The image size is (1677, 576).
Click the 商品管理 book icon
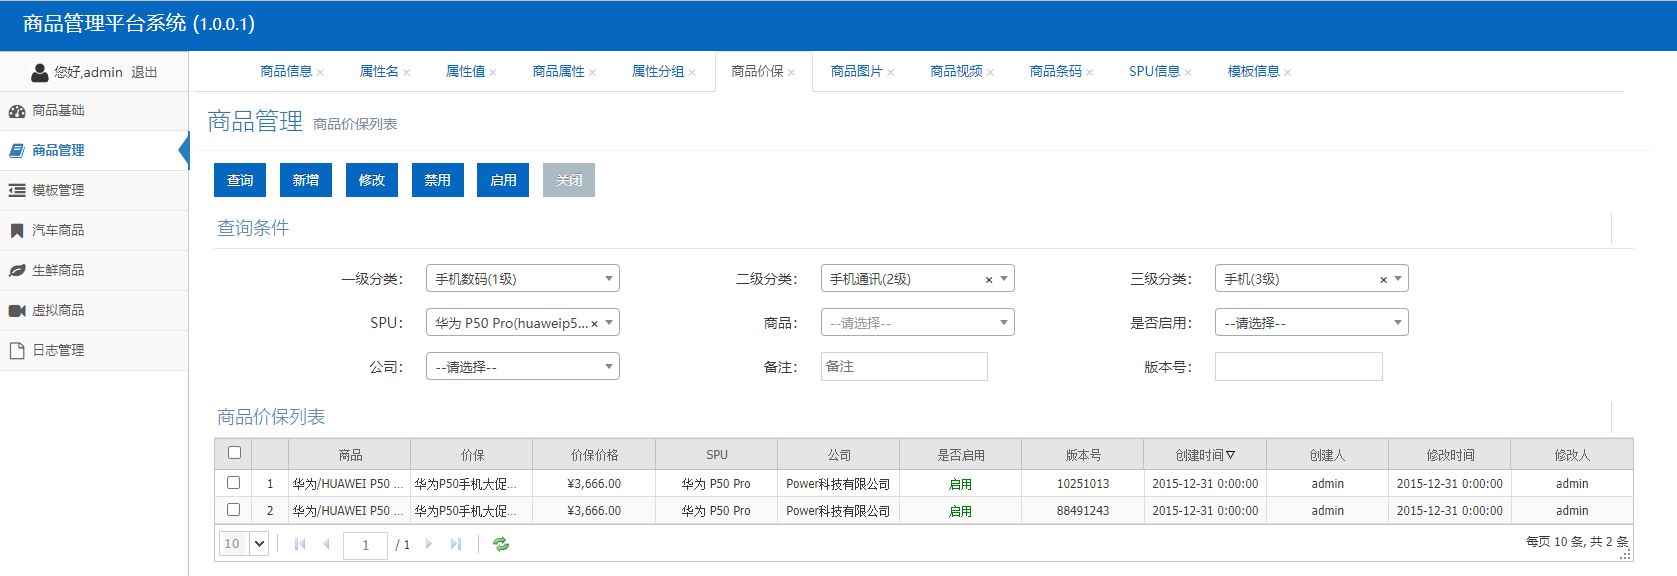(17, 150)
